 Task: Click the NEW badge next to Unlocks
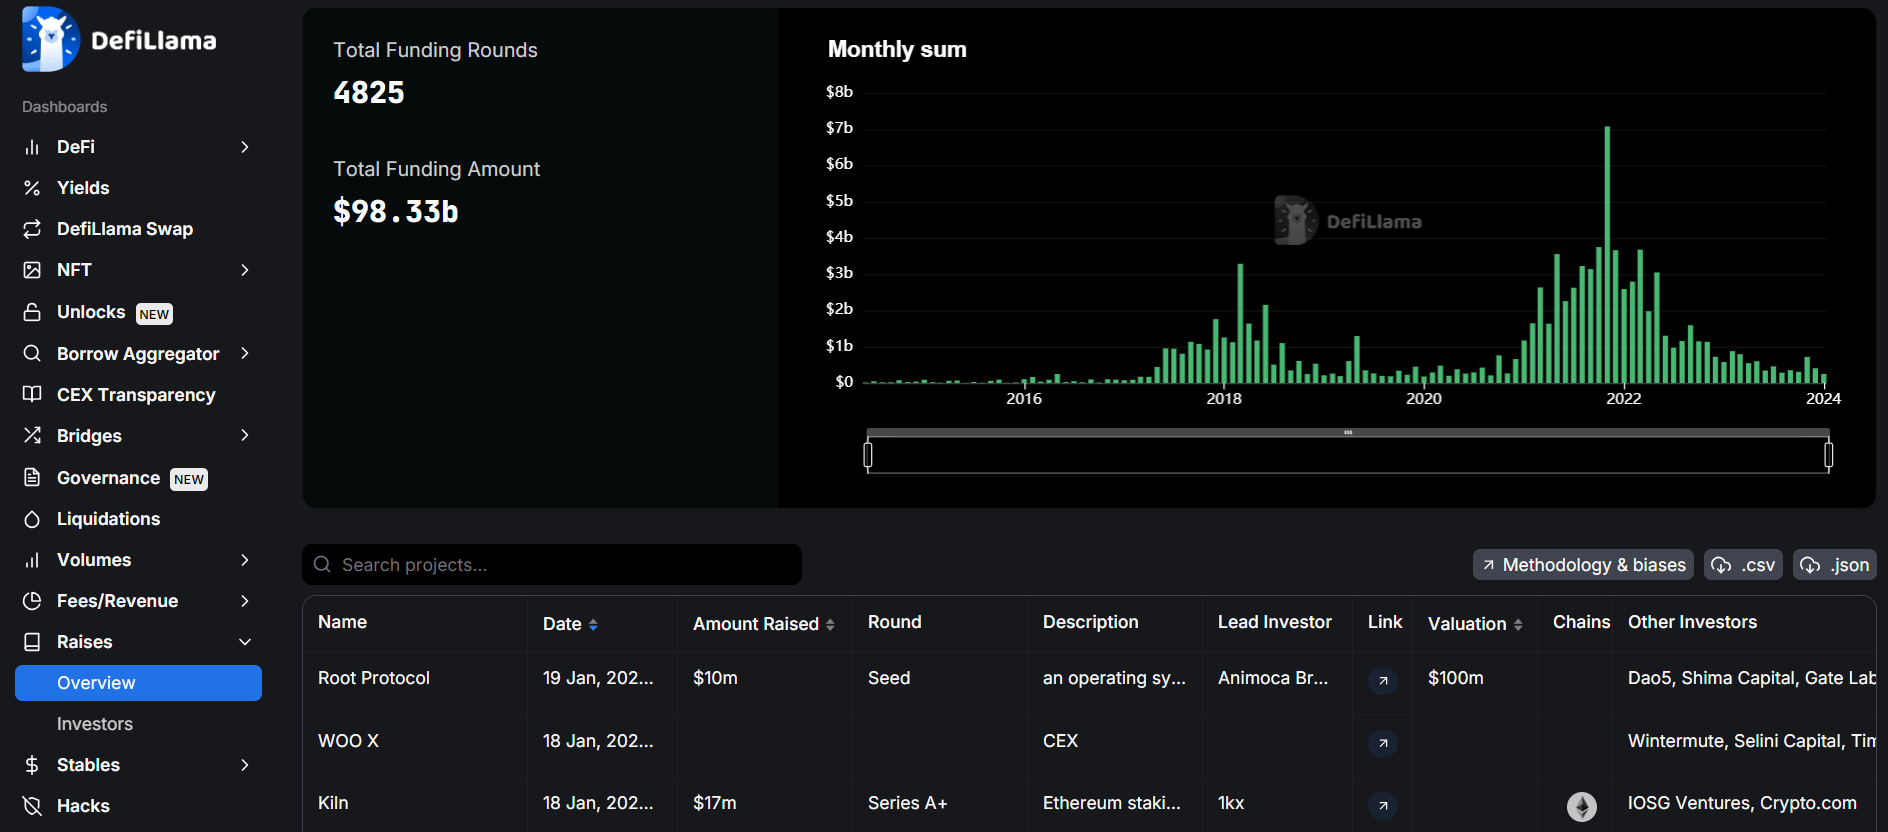(x=154, y=314)
